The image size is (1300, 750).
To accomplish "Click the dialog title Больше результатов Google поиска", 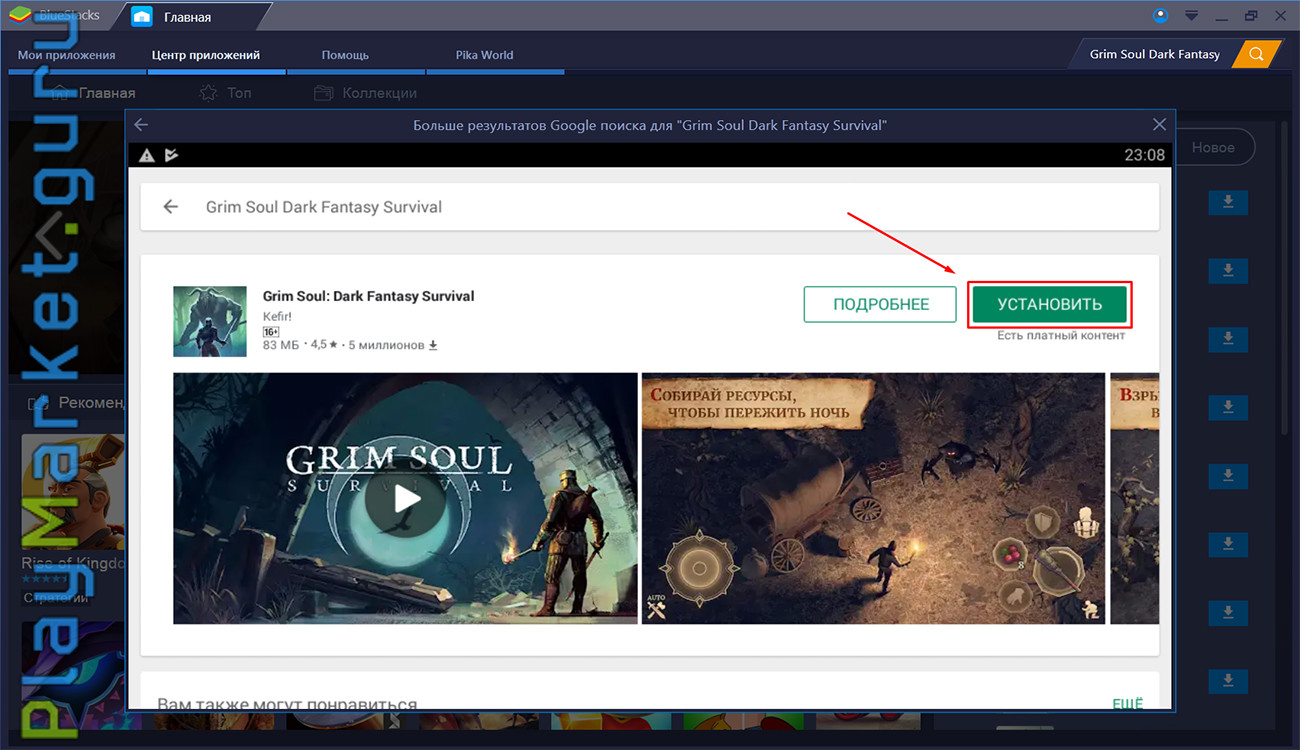I will pos(650,125).
